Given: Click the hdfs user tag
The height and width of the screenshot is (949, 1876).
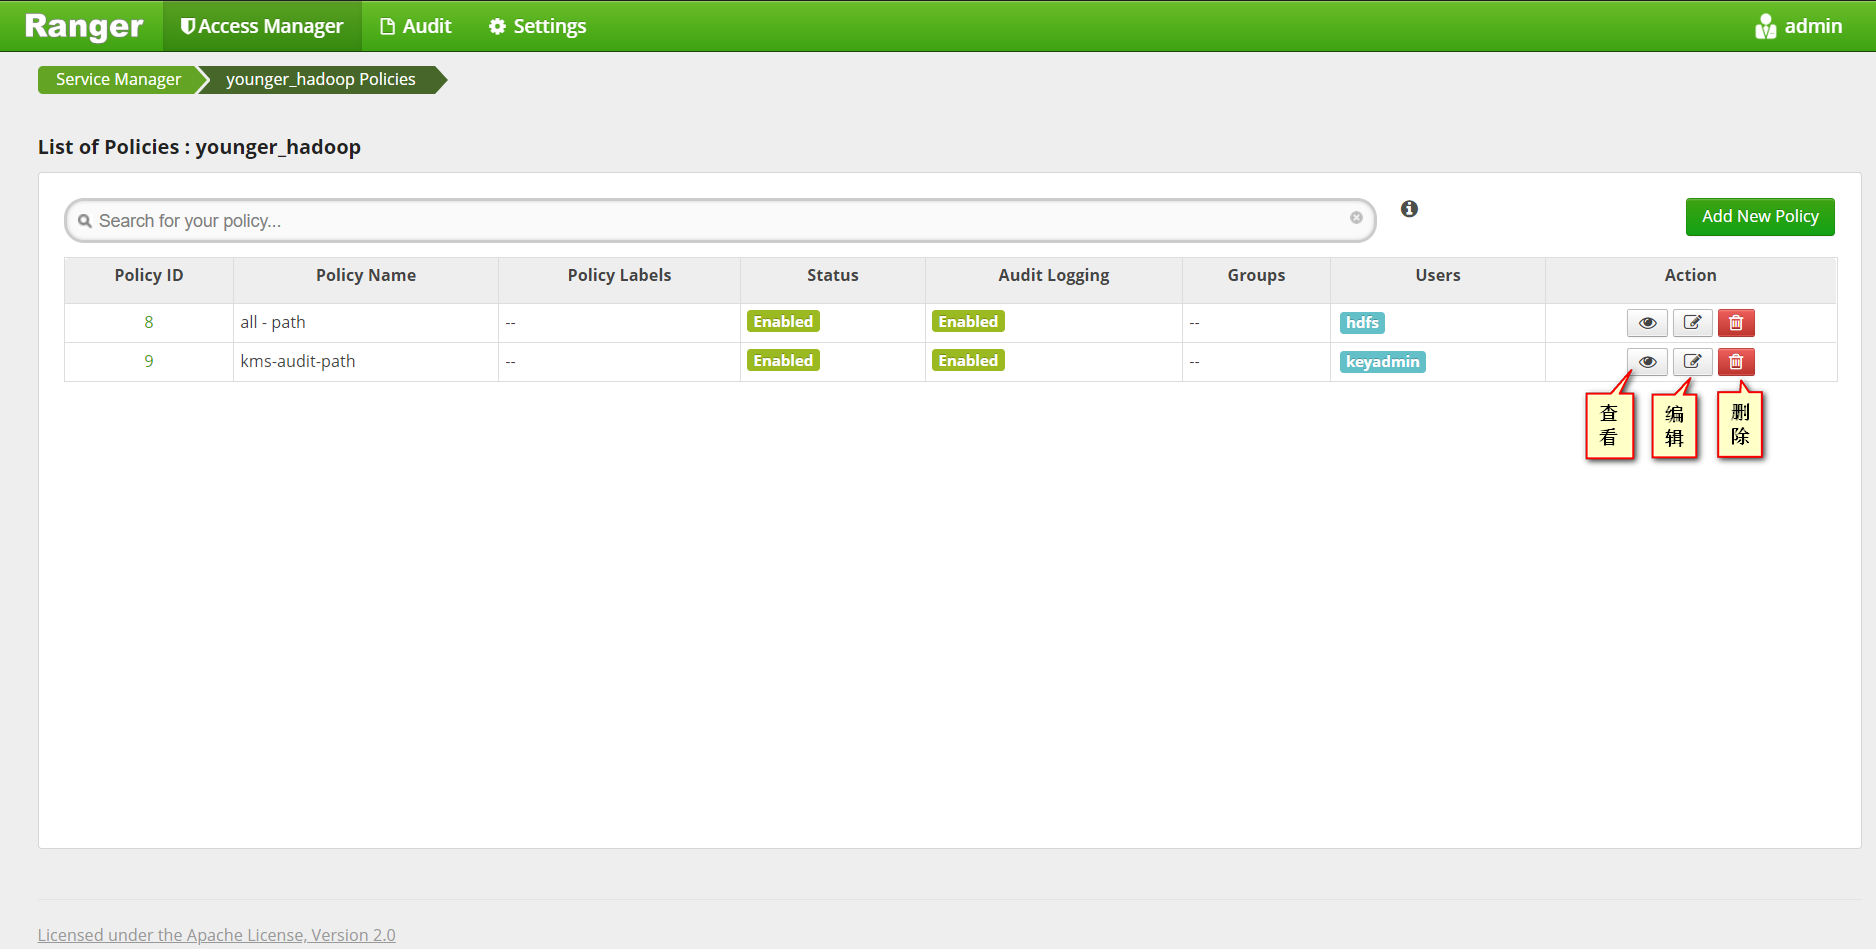Looking at the screenshot, I should pyautogui.click(x=1361, y=322).
